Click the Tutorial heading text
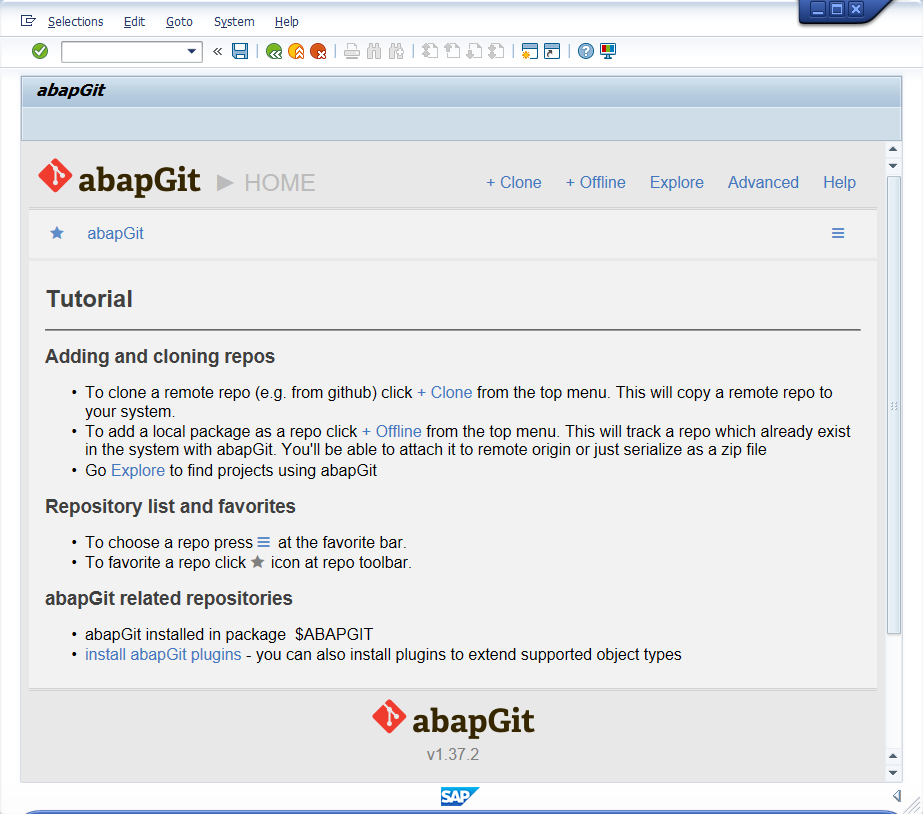The image size is (923, 814). click(x=89, y=299)
